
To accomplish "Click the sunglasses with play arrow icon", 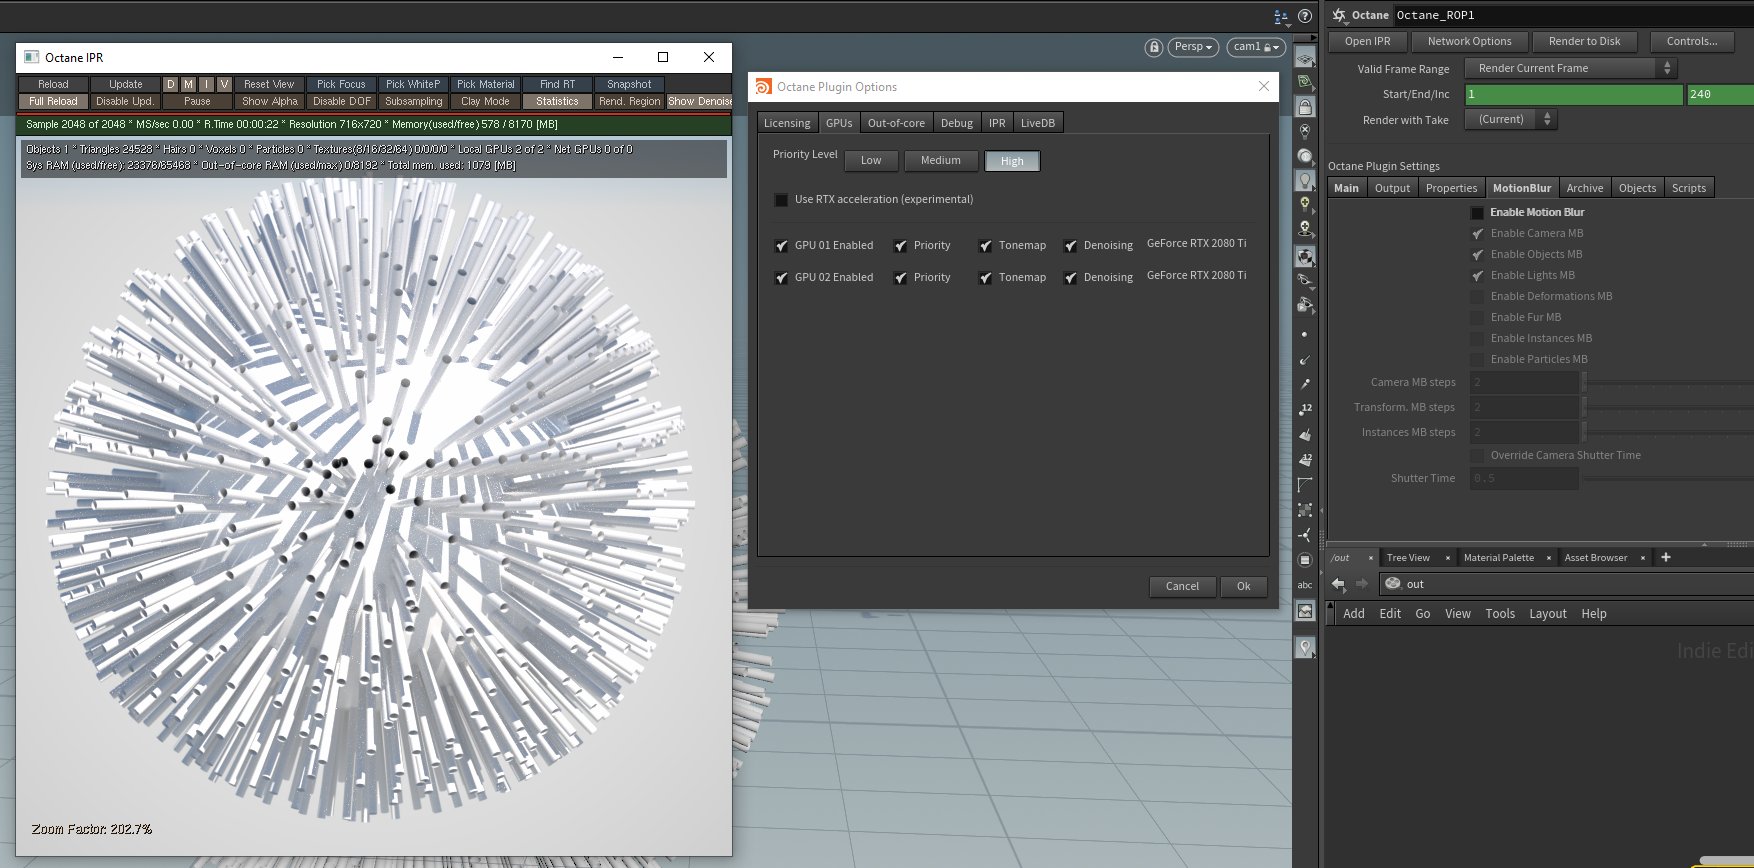I will tap(1305, 305).
